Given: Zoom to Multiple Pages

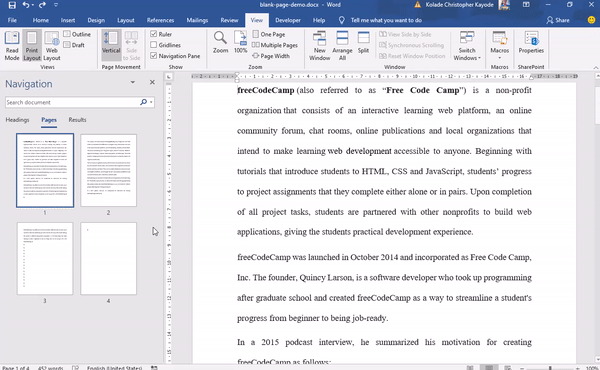Looking at the screenshot, I should [275, 45].
